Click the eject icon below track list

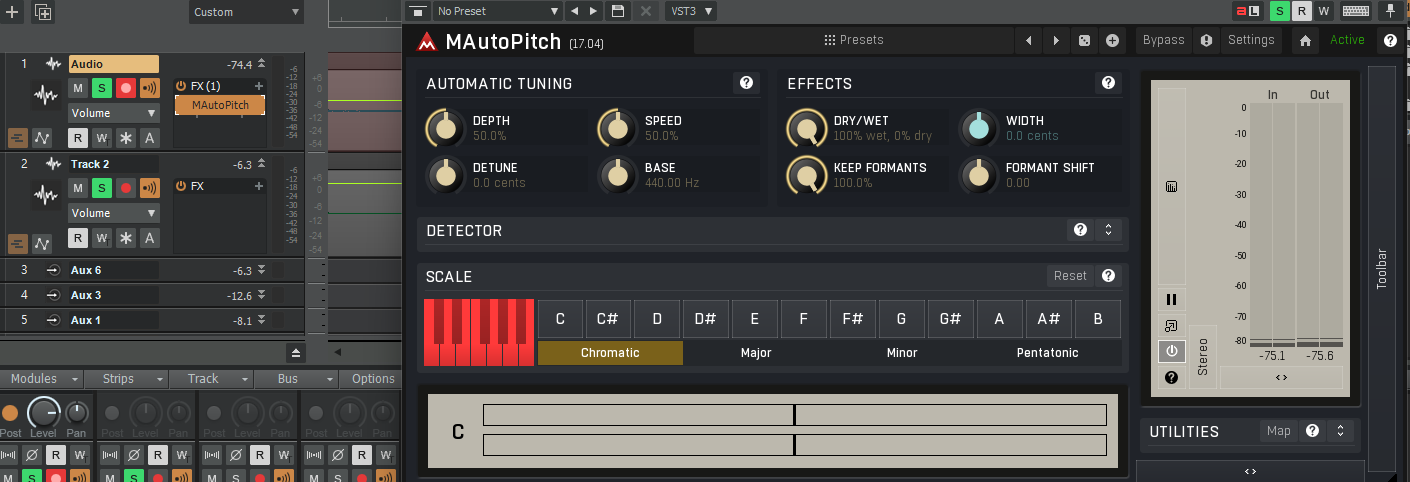[296, 353]
